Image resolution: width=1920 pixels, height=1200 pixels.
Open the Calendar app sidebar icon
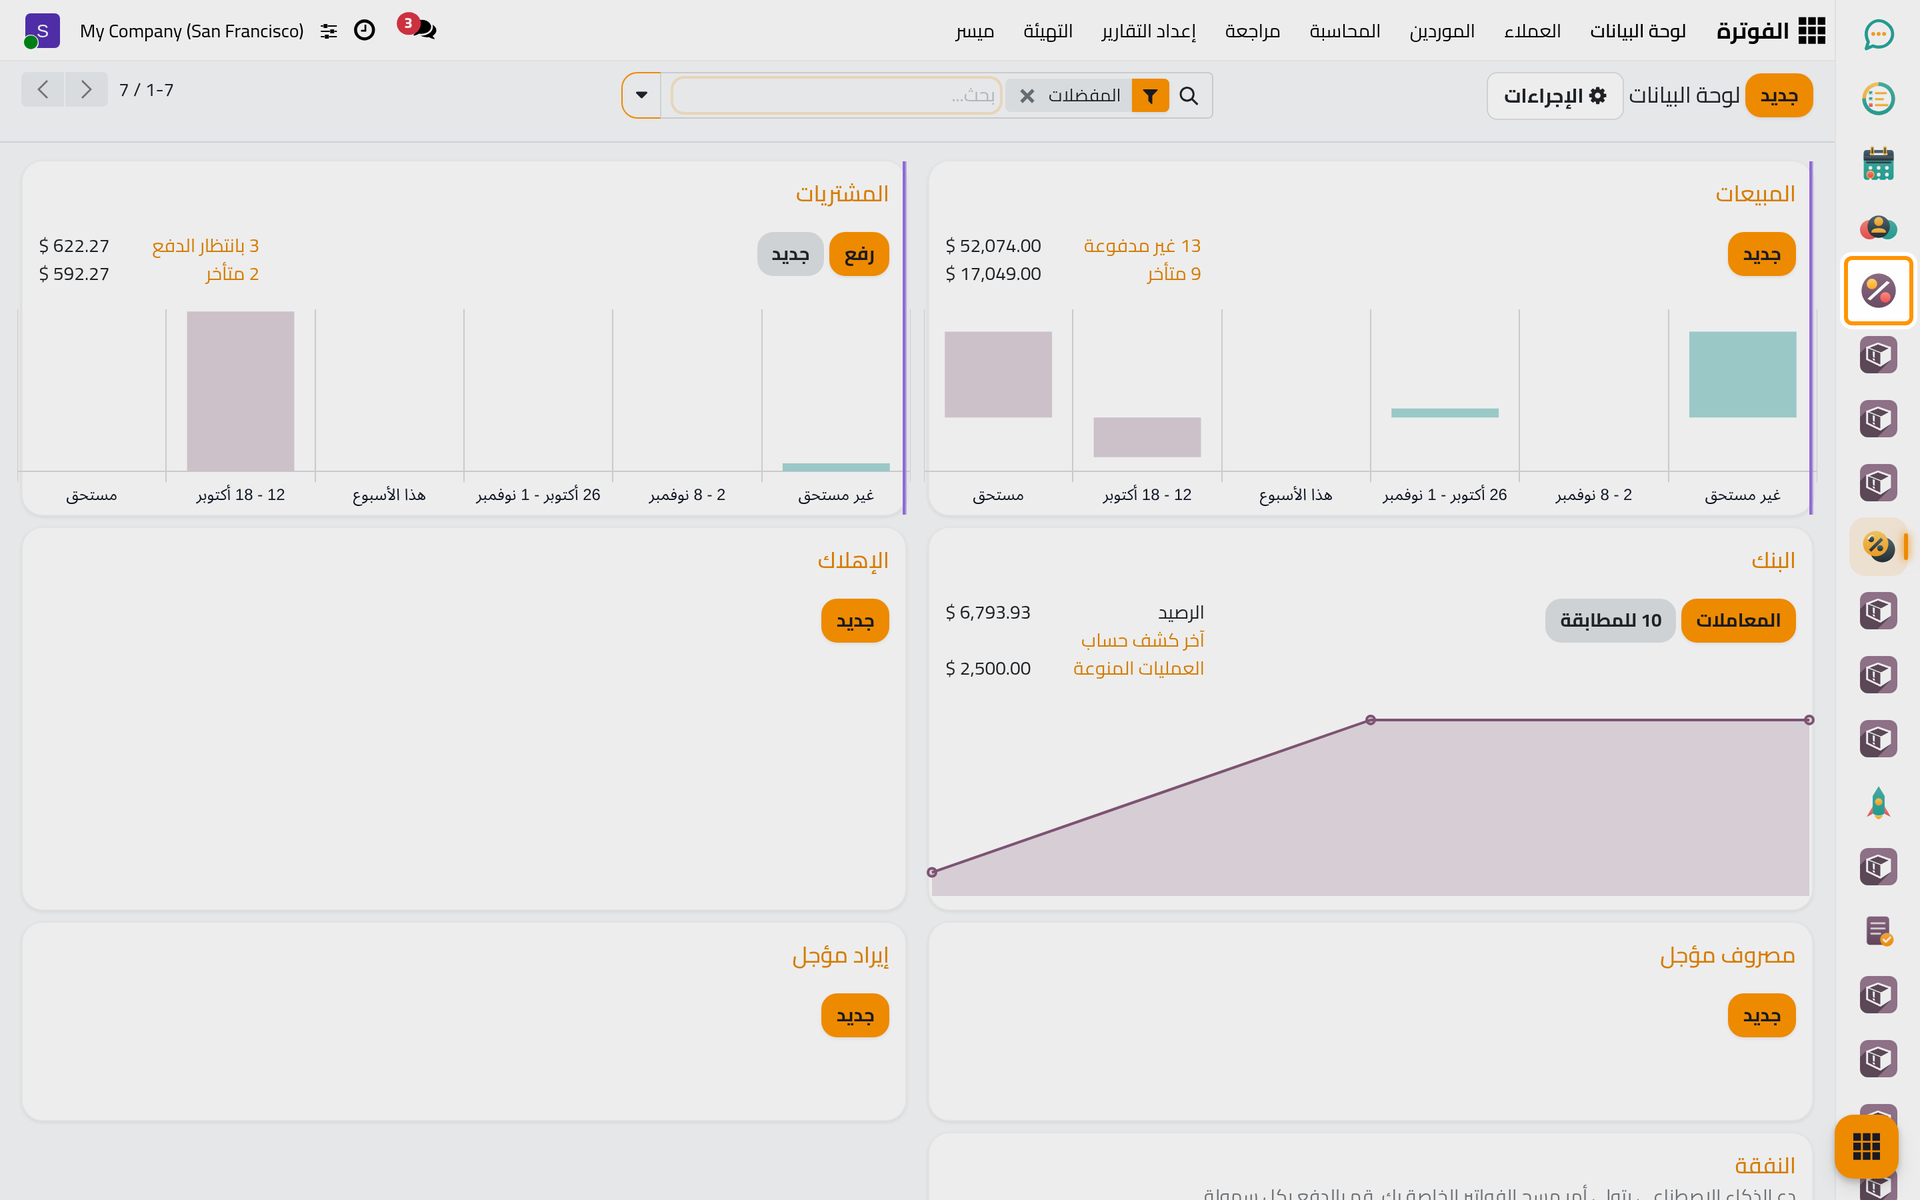coord(1878,163)
